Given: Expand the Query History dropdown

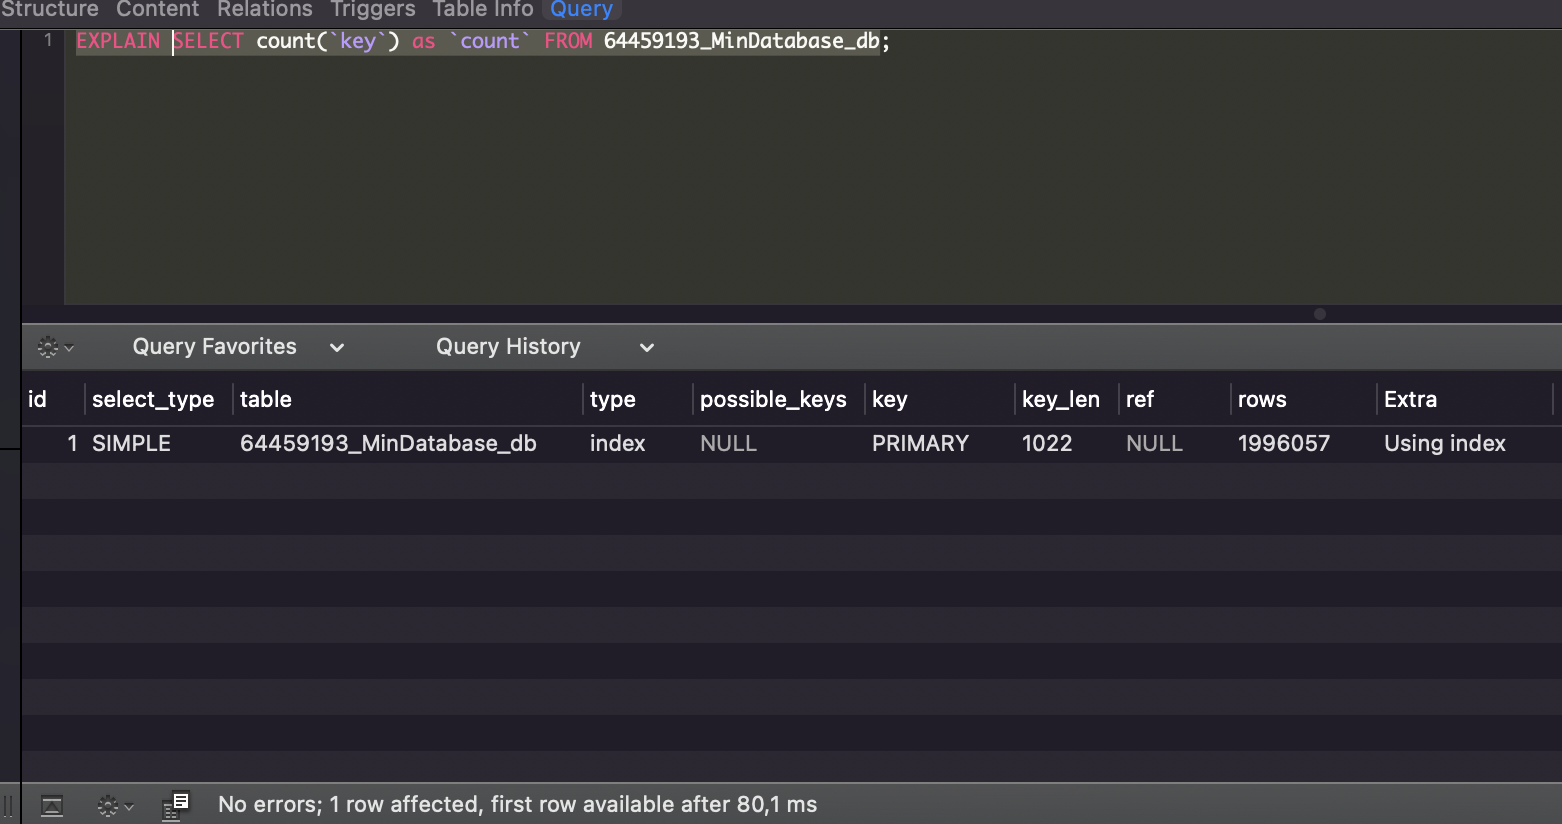Looking at the screenshot, I should pyautogui.click(x=646, y=347).
